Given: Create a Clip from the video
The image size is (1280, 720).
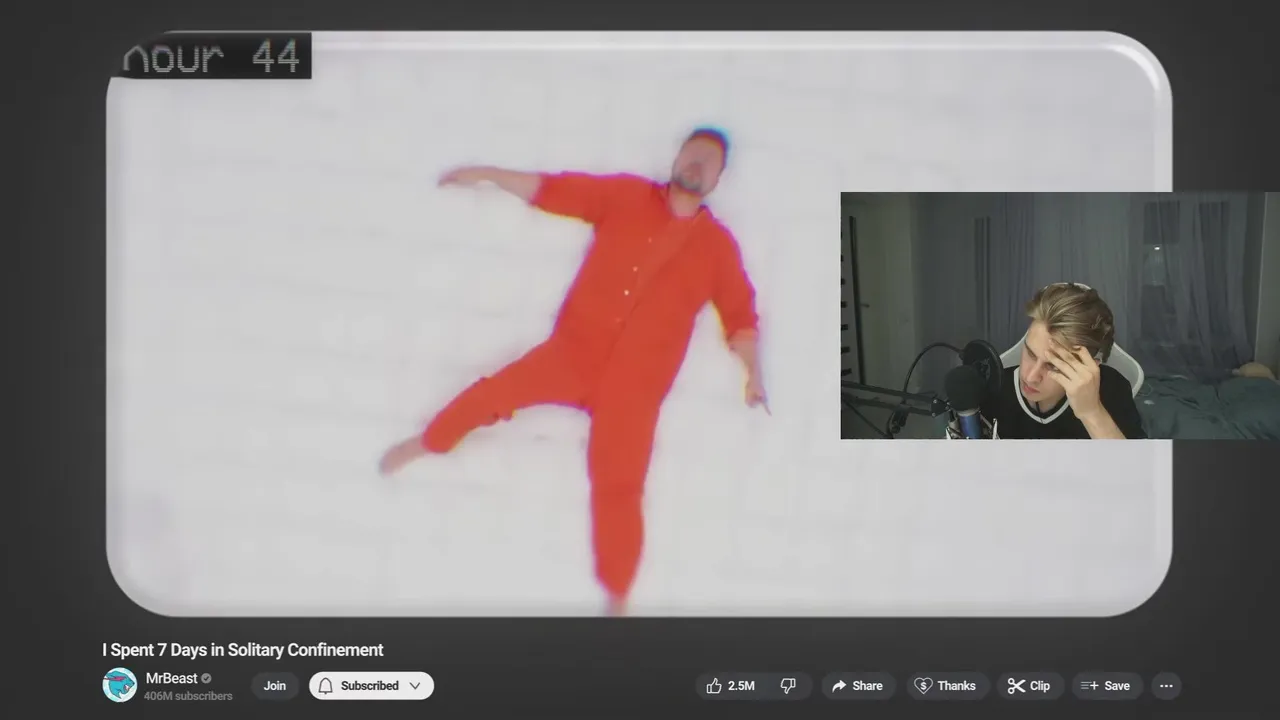Looking at the screenshot, I should tap(1029, 686).
